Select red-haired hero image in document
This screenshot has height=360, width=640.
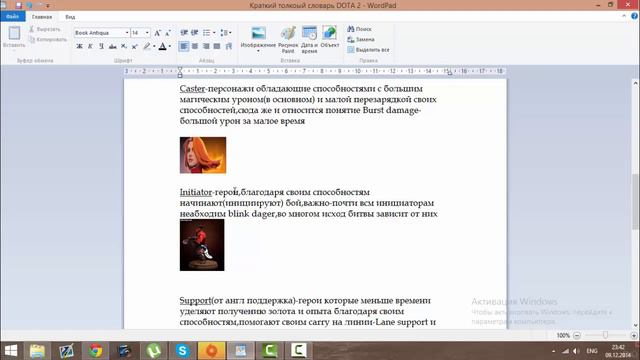point(203,155)
